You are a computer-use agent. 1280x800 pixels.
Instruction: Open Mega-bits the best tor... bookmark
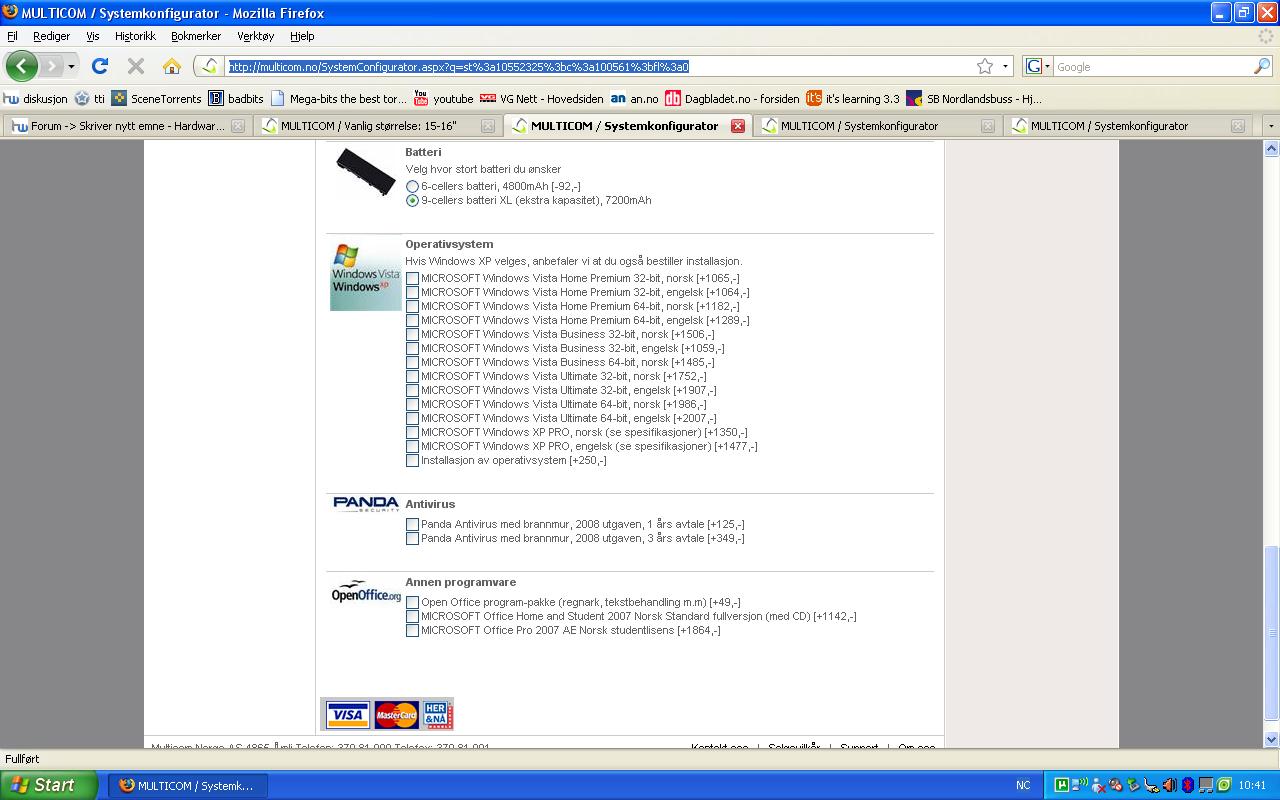point(339,98)
